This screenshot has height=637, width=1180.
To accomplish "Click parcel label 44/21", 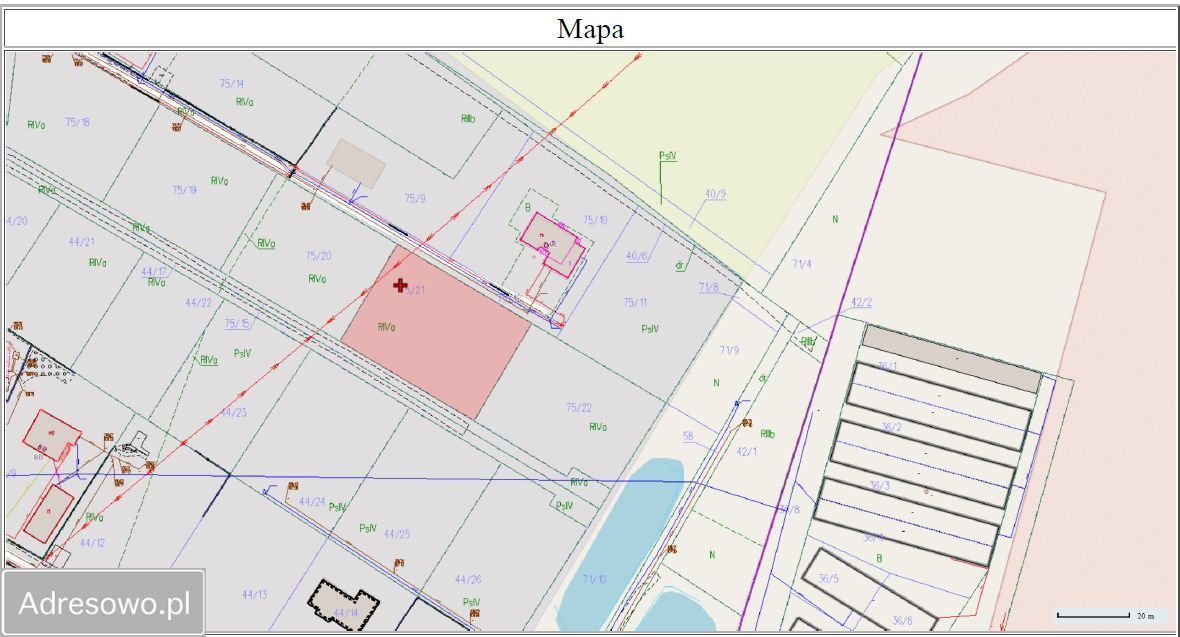I will point(81,242).
